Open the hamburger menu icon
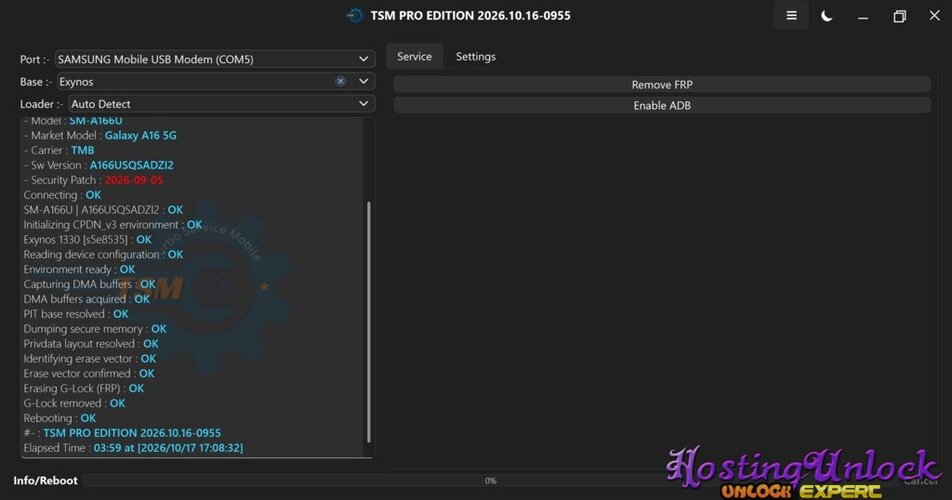Screen dimensions: 952x500 point(791,16)
